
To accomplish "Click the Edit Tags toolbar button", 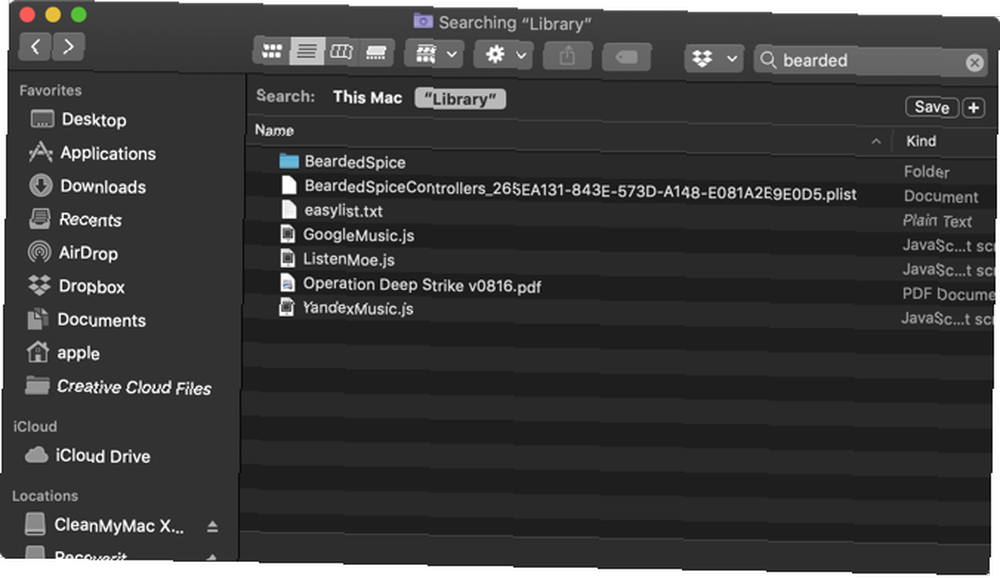I will click(x=626, y=57).
